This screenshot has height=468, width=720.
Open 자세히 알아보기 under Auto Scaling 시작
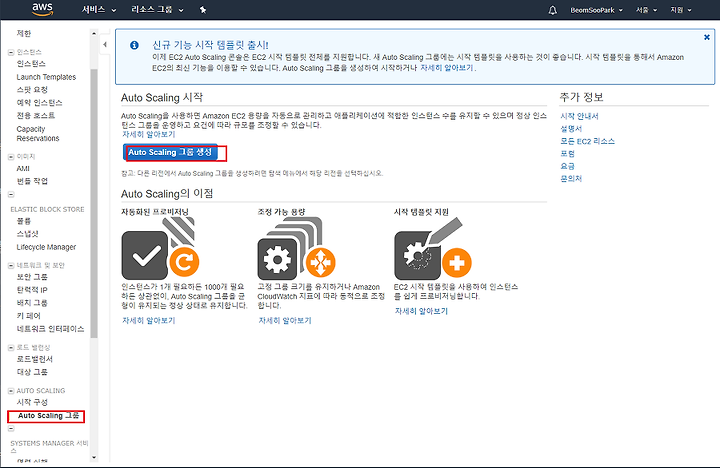pyautogui.click(x=148, y=134)
